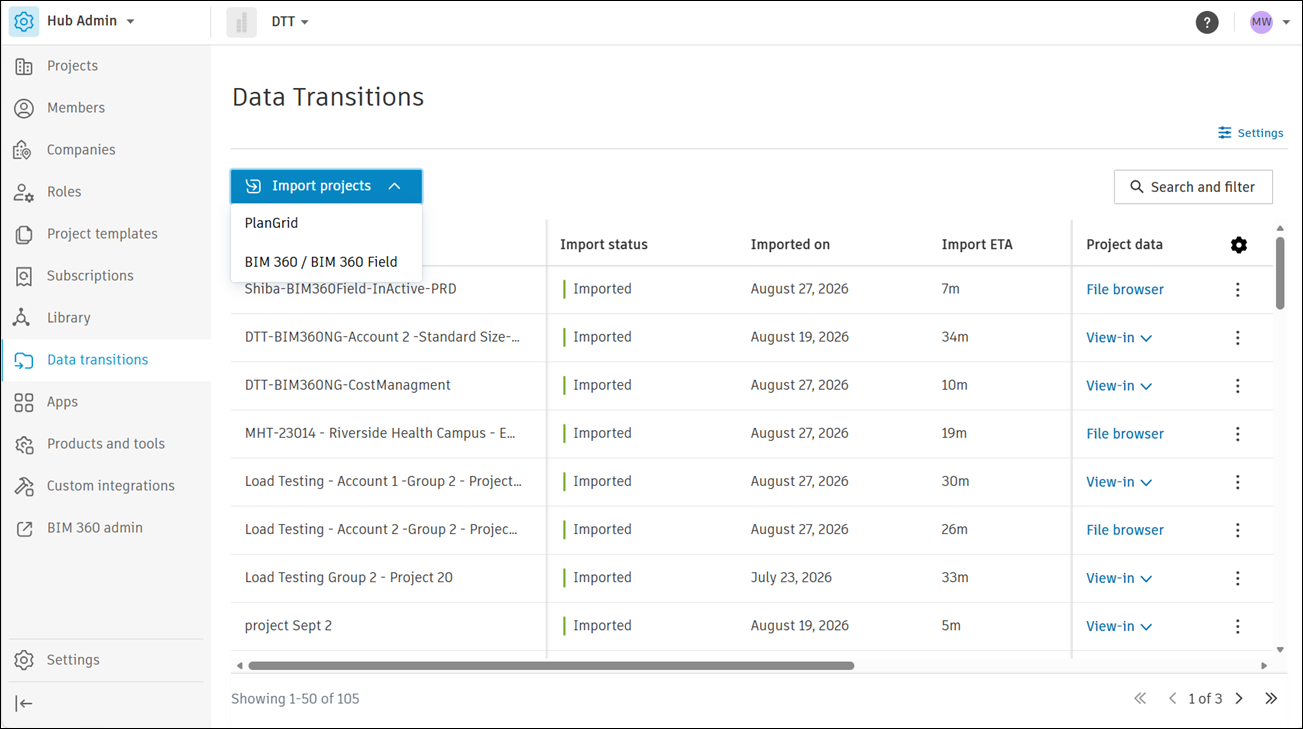The image size is (1303, 729).
Task: Open more options for MHT-23014 Riverside row
Action: pos(1238,434)
